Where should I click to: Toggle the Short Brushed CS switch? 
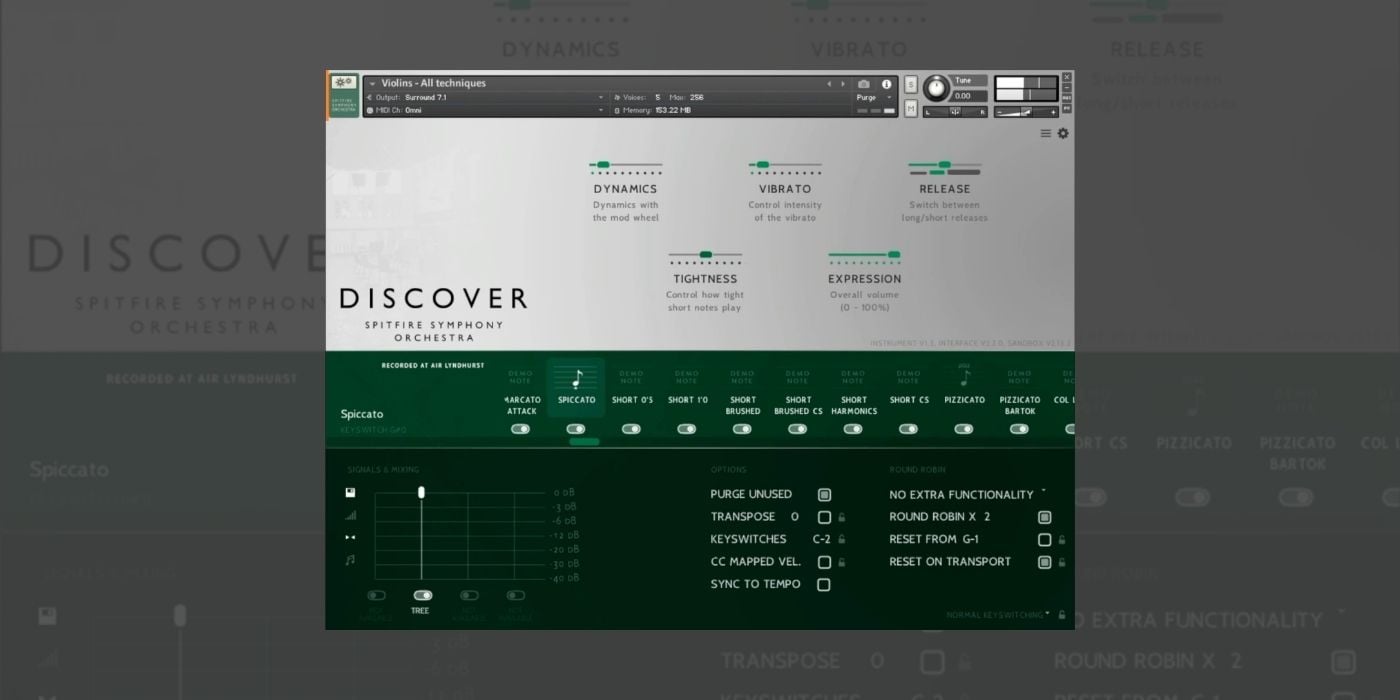tap(797, 429)
